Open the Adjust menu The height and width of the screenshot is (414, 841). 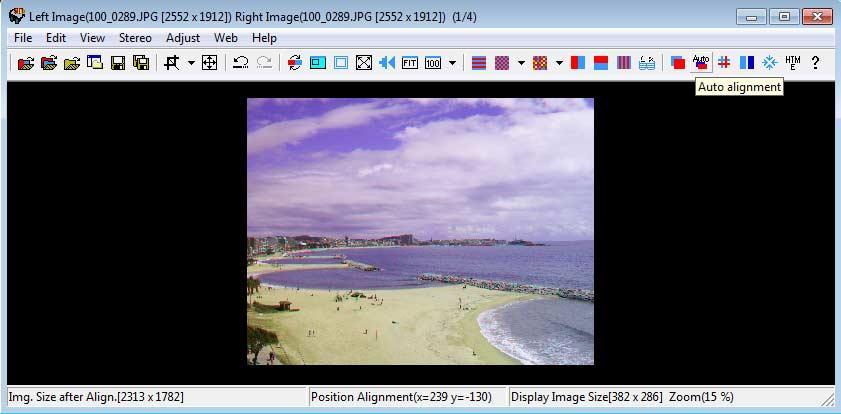pos(183,38)
